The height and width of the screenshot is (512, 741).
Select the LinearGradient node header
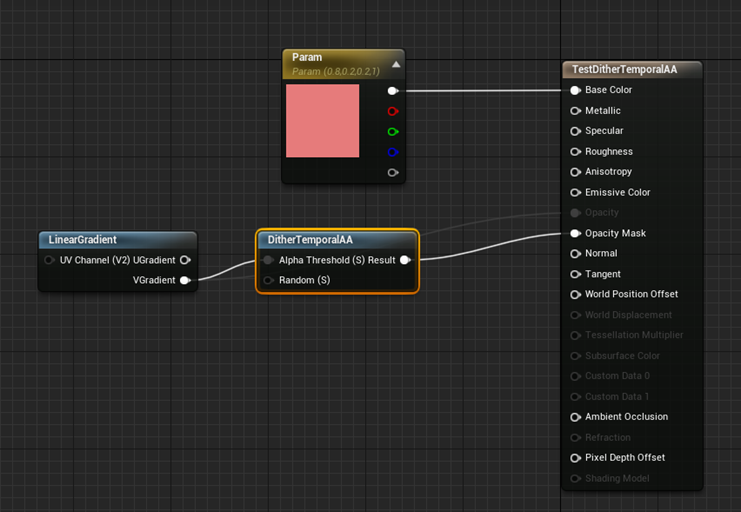click(118, 240)
